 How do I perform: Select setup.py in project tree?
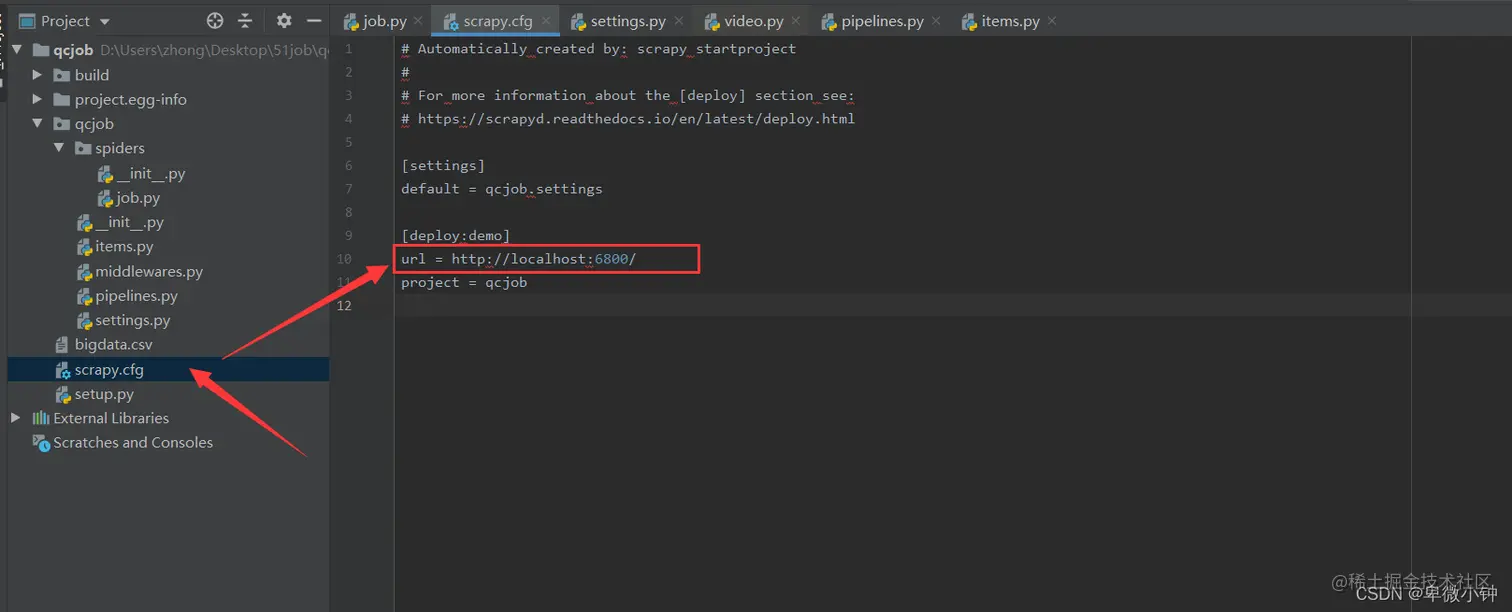104,394
